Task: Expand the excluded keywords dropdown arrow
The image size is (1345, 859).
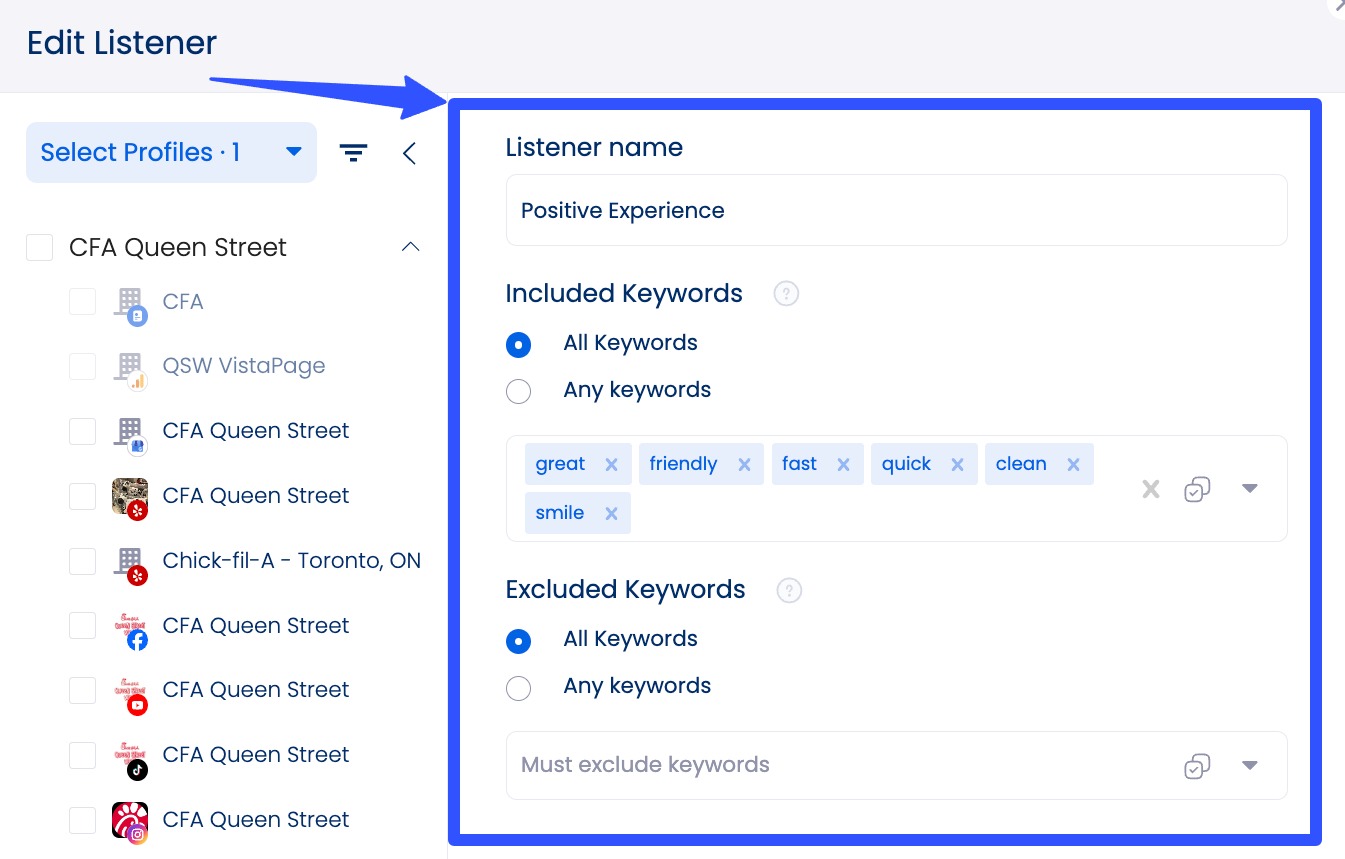Action: coord(1249,765)
